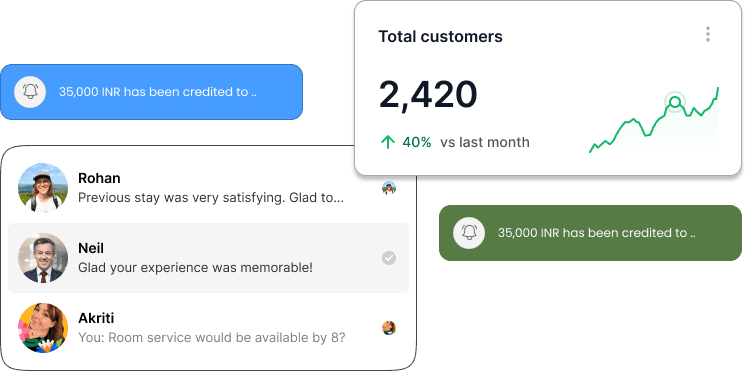Click the small Rohan read-receipt avatar
This screenshot has height=371, width=746.
coord(389,188)
